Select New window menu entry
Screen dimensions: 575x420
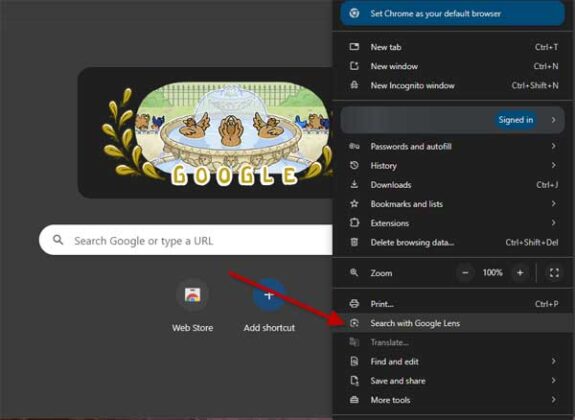[453, 66]
